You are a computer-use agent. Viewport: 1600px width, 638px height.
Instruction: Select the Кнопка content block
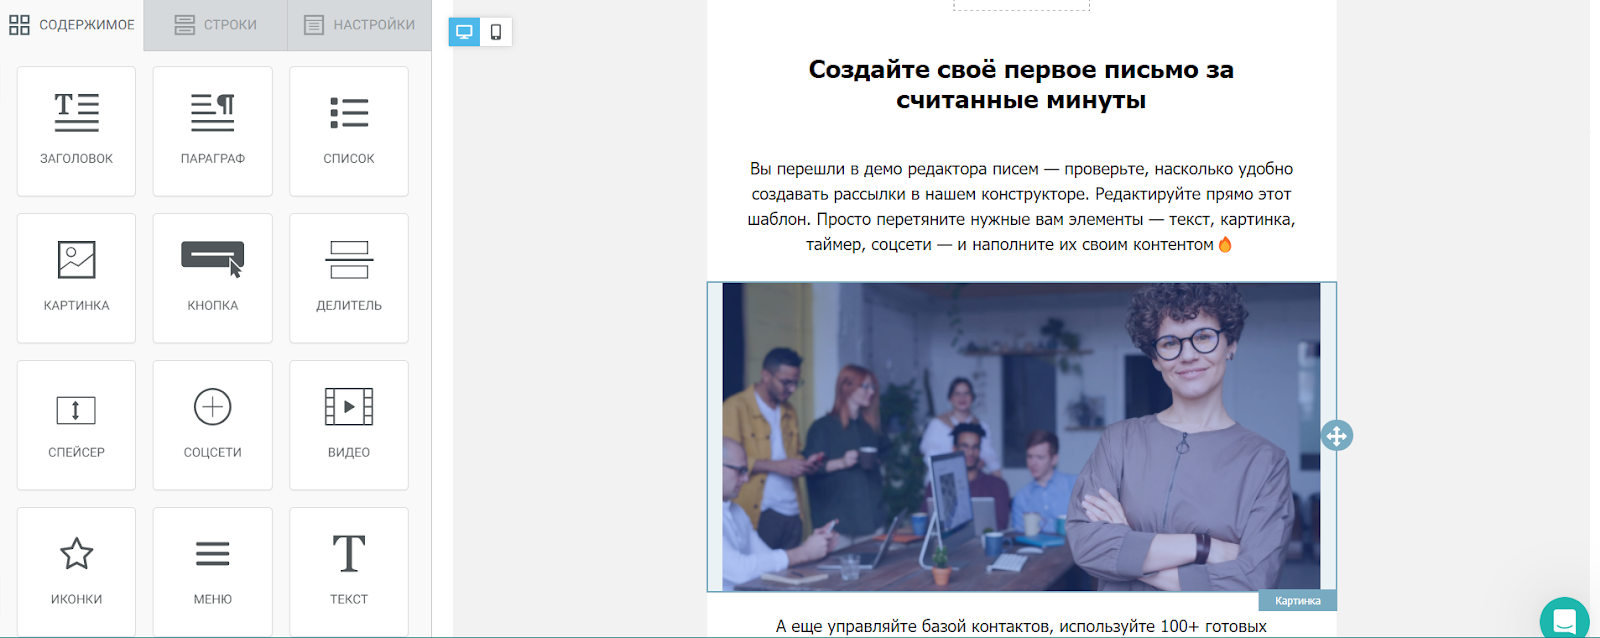[212, 278]
